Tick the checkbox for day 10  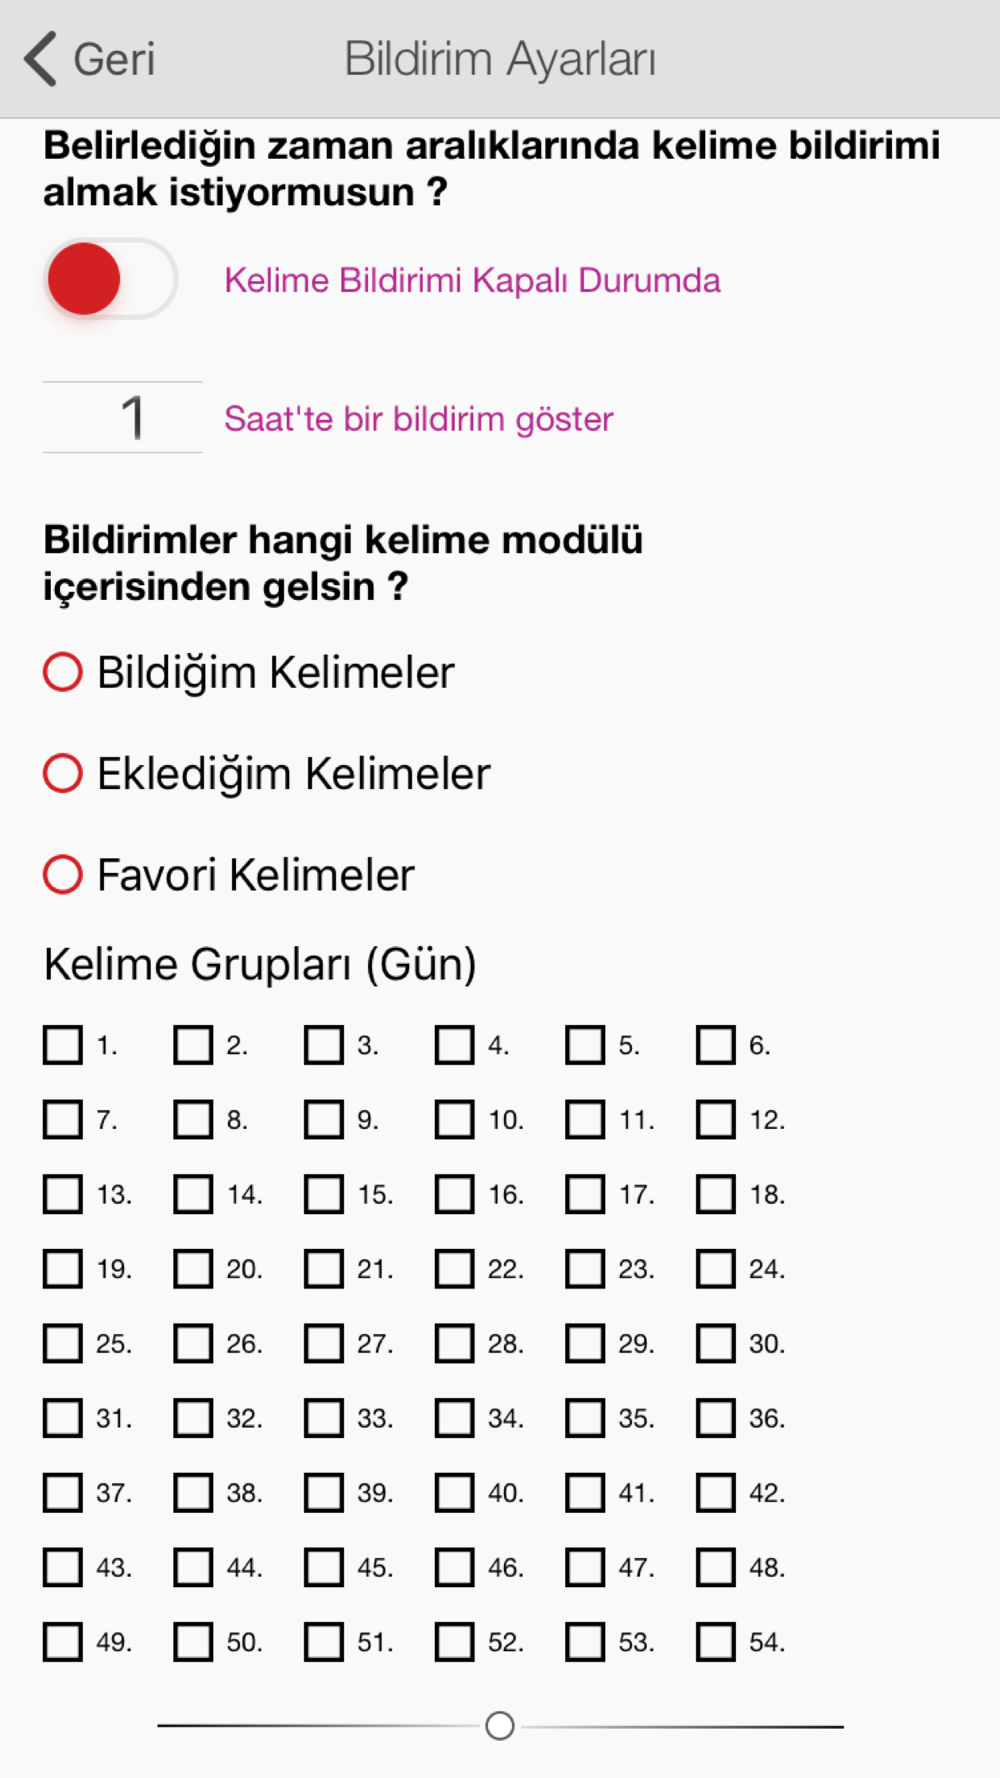pyautogui.click(x=454, y=1120)
